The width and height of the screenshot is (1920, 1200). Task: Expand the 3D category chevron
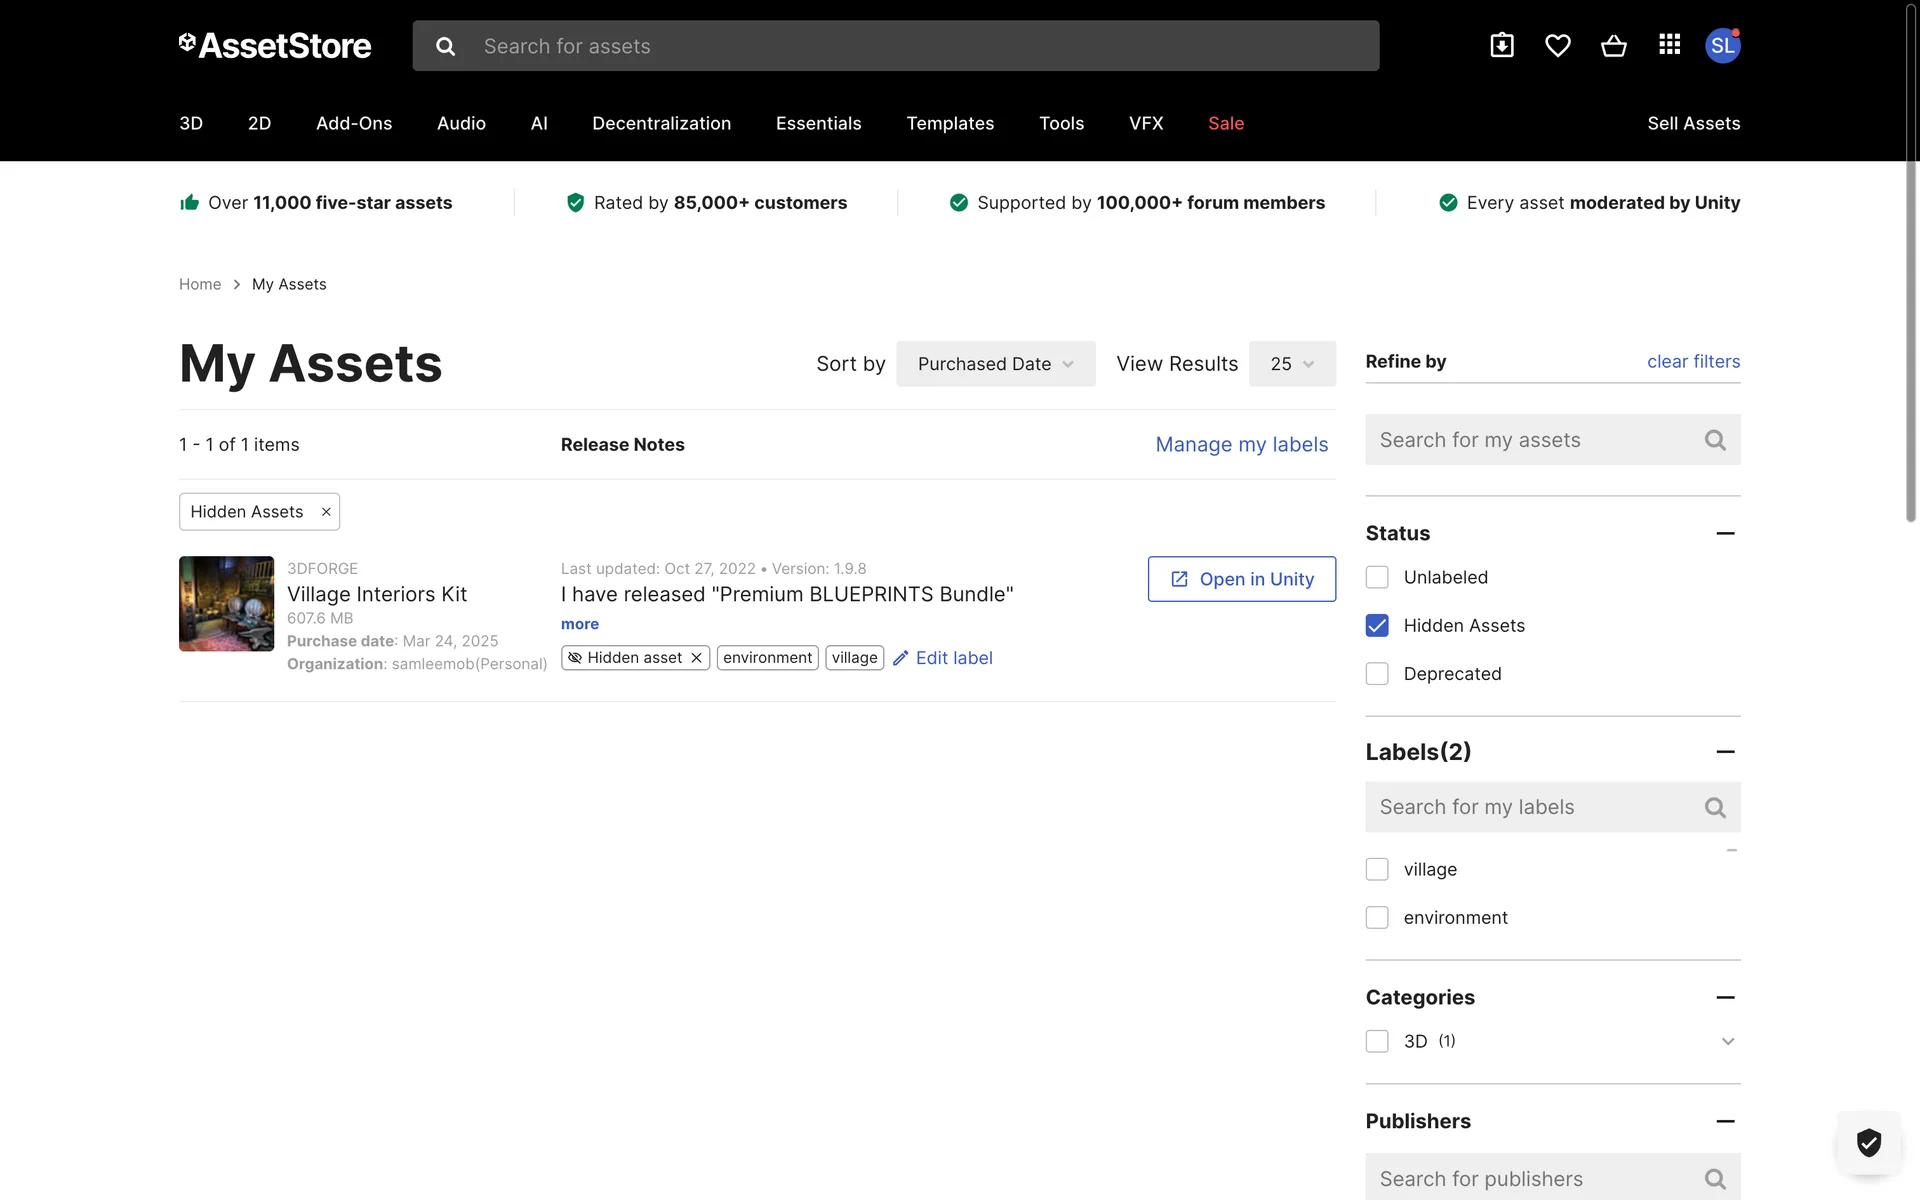(x=1727, y=1042)
